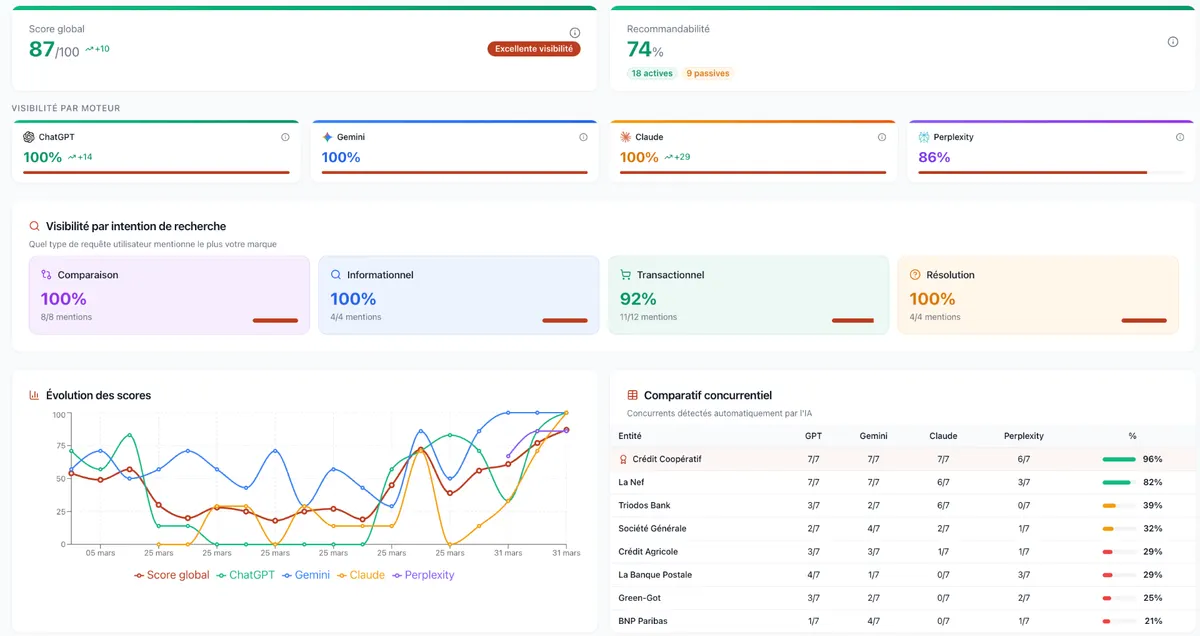Image resolution: width=1200 pixels, height=636 pixels.
Task: Click the Crédit Coopératif 96% progress bar
Action: [1119, 459]
